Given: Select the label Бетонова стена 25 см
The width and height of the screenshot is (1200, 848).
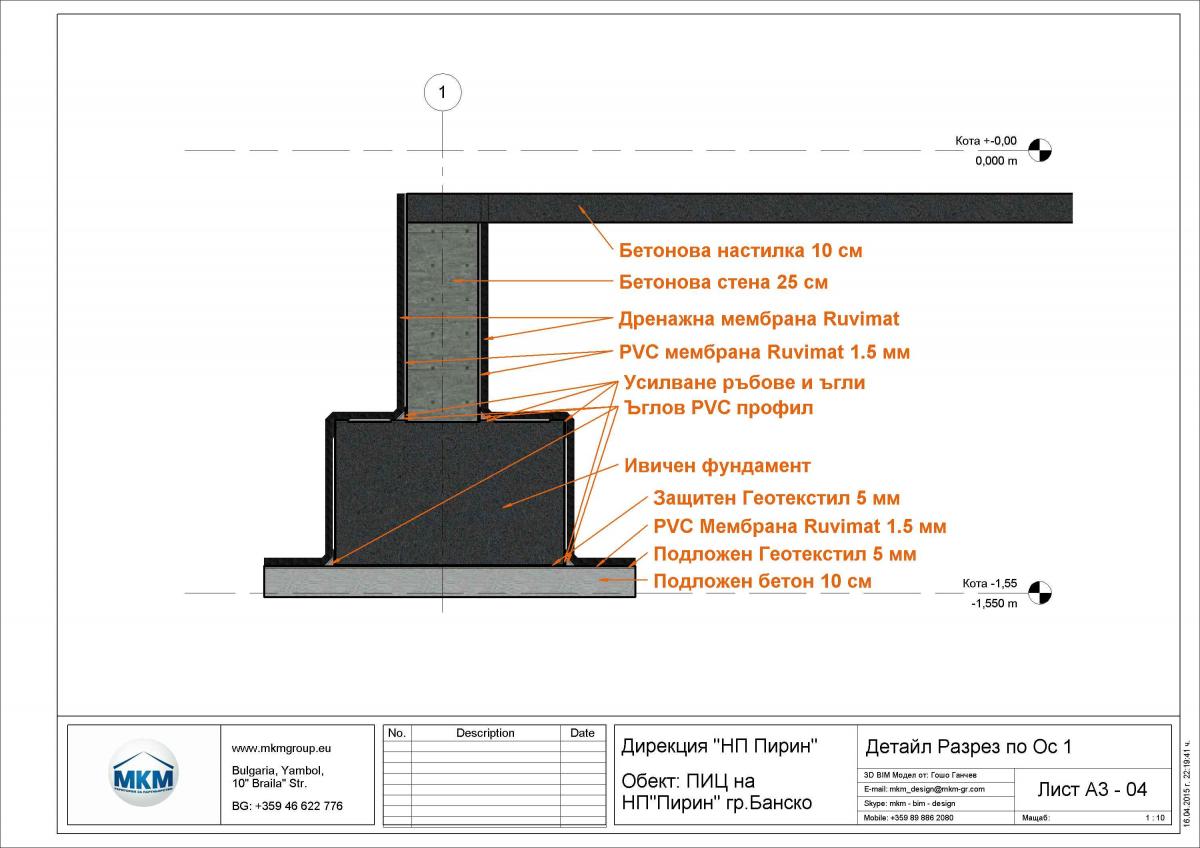Looking at the screenshot, I should pos(723,282).
